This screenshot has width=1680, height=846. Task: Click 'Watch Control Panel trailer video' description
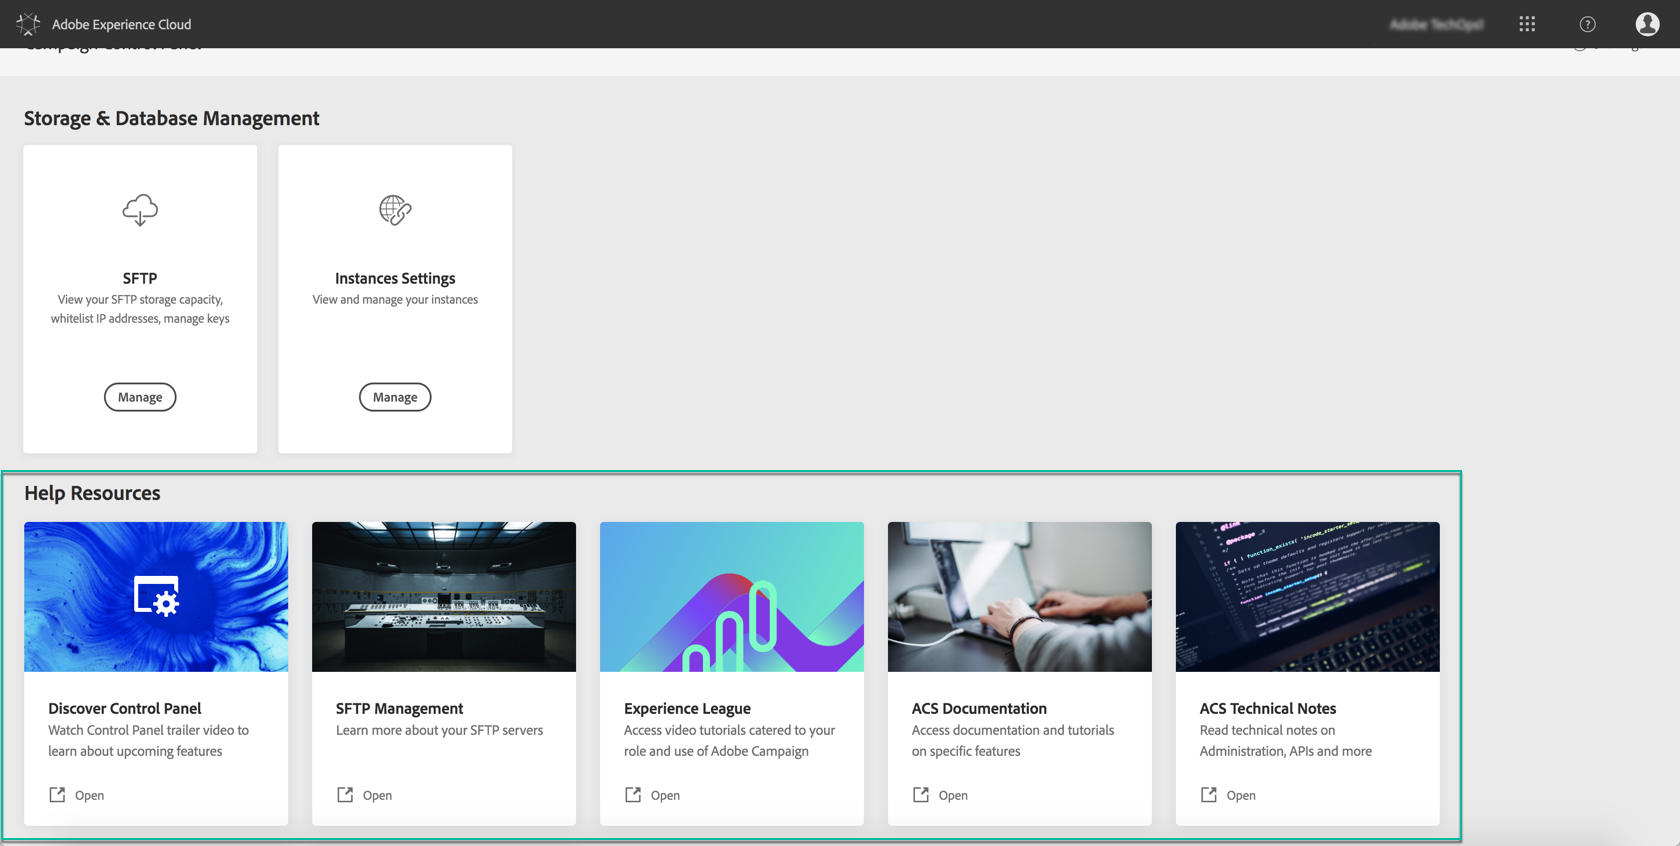coord(149,741)
